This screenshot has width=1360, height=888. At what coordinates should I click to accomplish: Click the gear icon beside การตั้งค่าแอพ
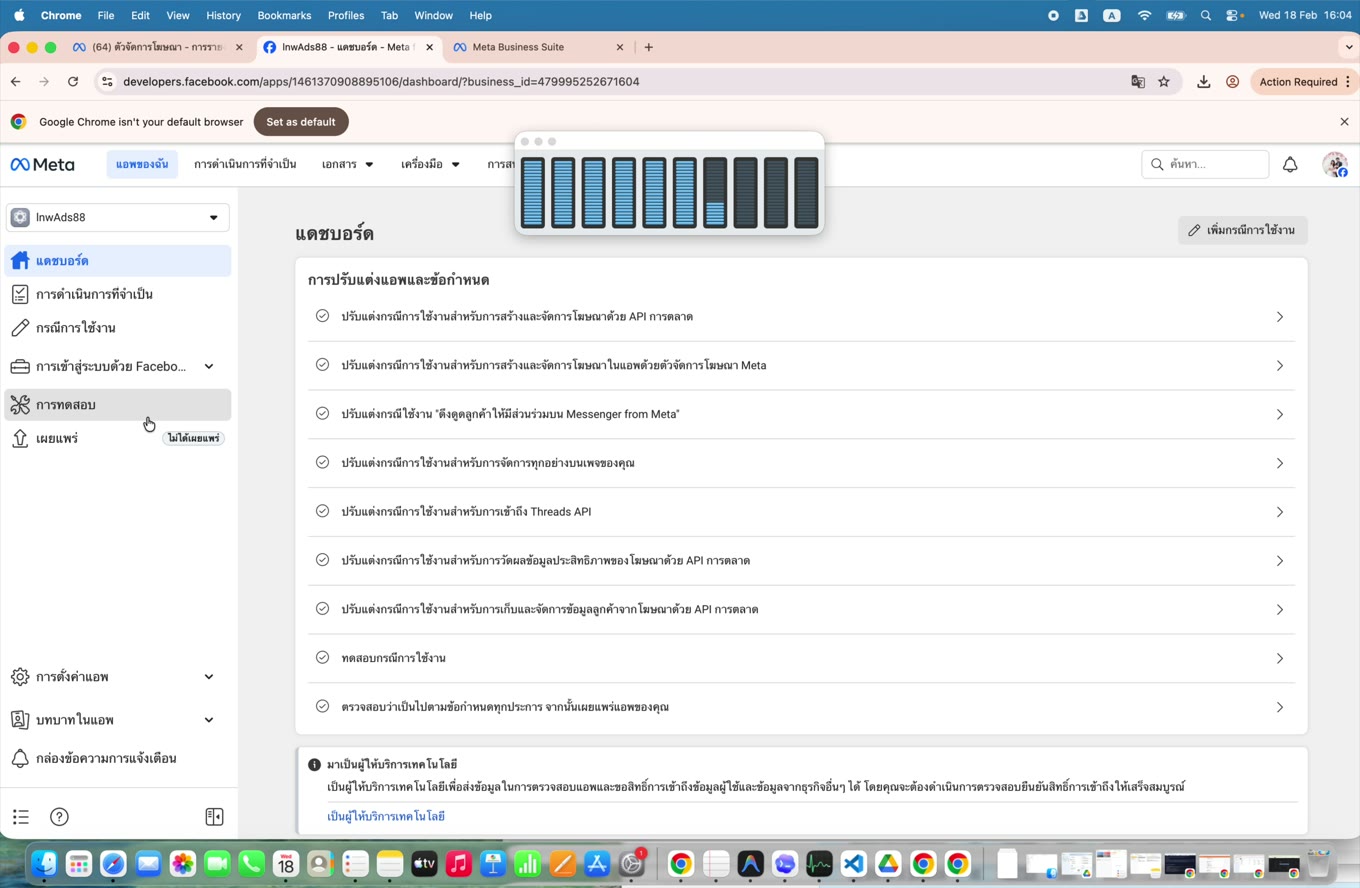pyautogui.click(x=20, y=677)
